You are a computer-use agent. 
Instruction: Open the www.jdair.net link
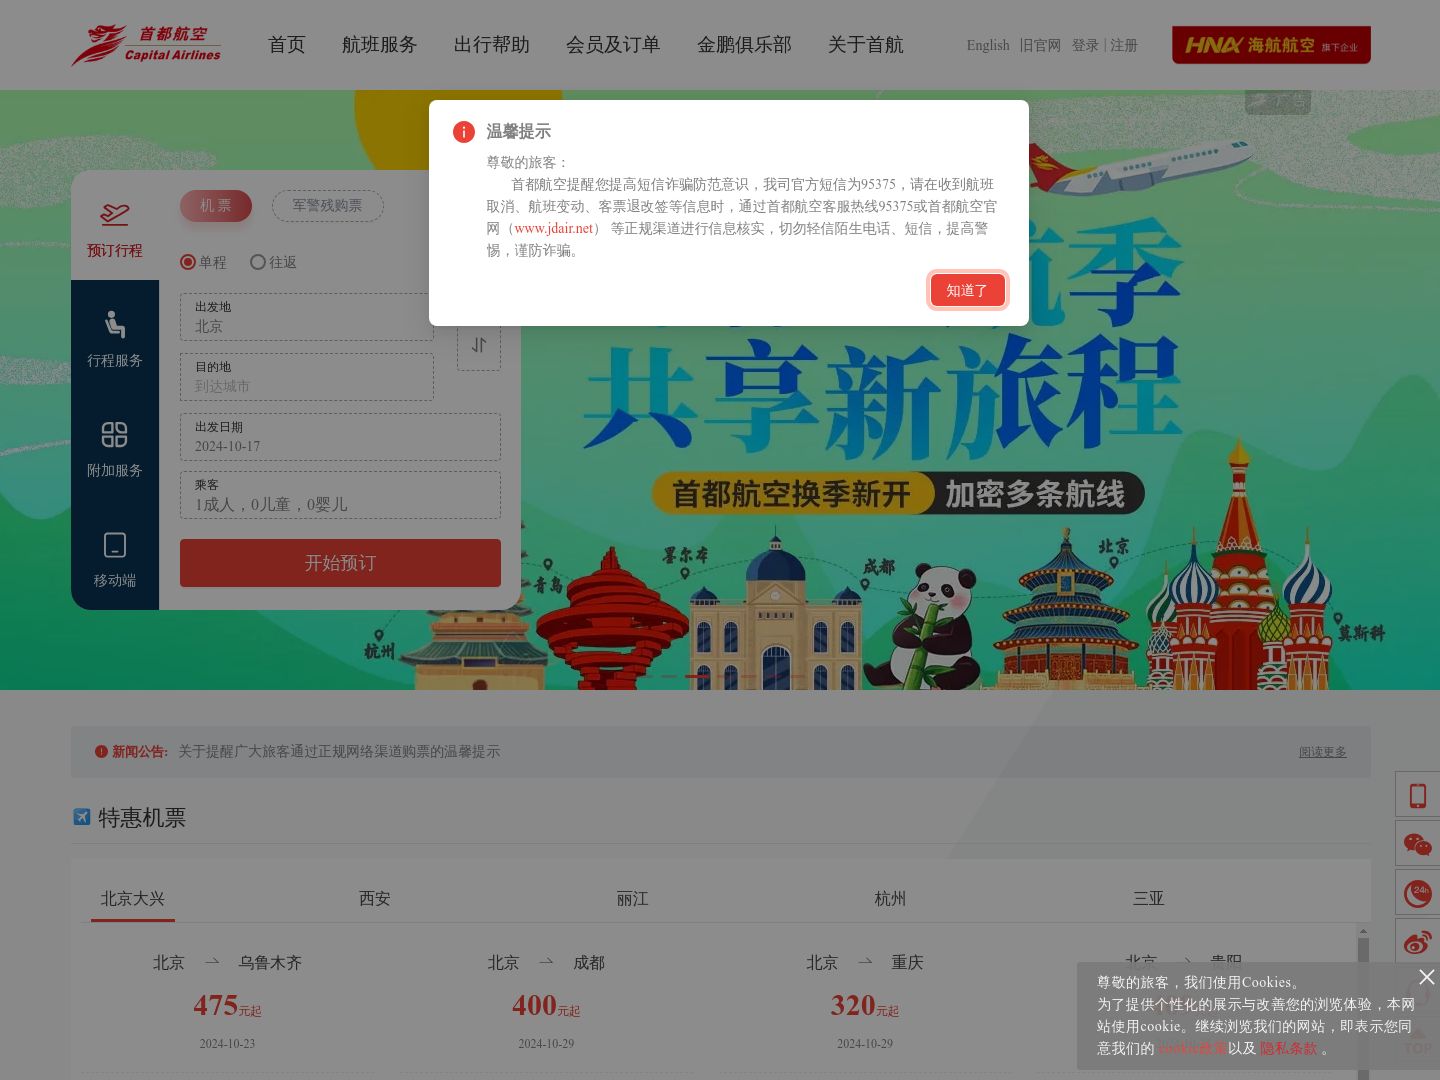click(x=554, y=228)
